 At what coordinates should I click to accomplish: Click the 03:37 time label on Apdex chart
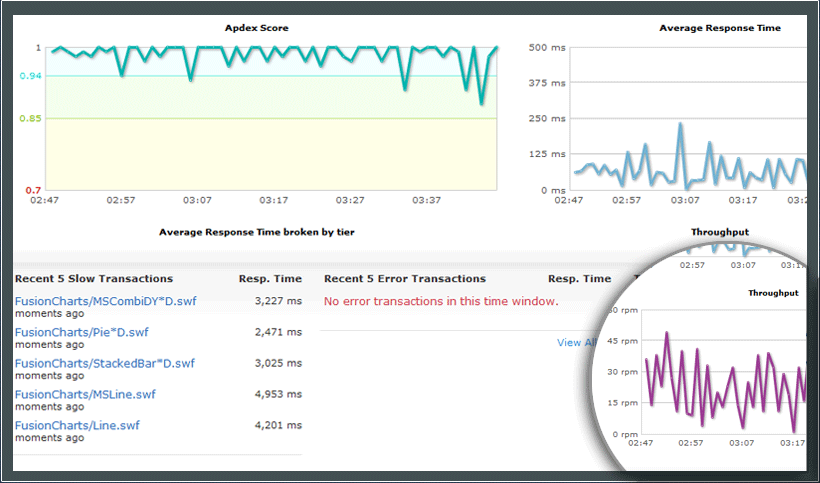(x=426, y=200)
